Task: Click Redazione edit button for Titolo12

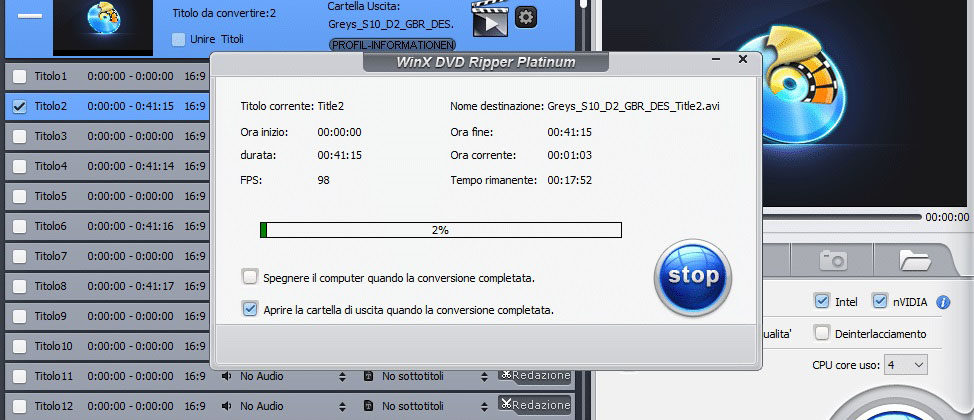Action: point(534,405)
